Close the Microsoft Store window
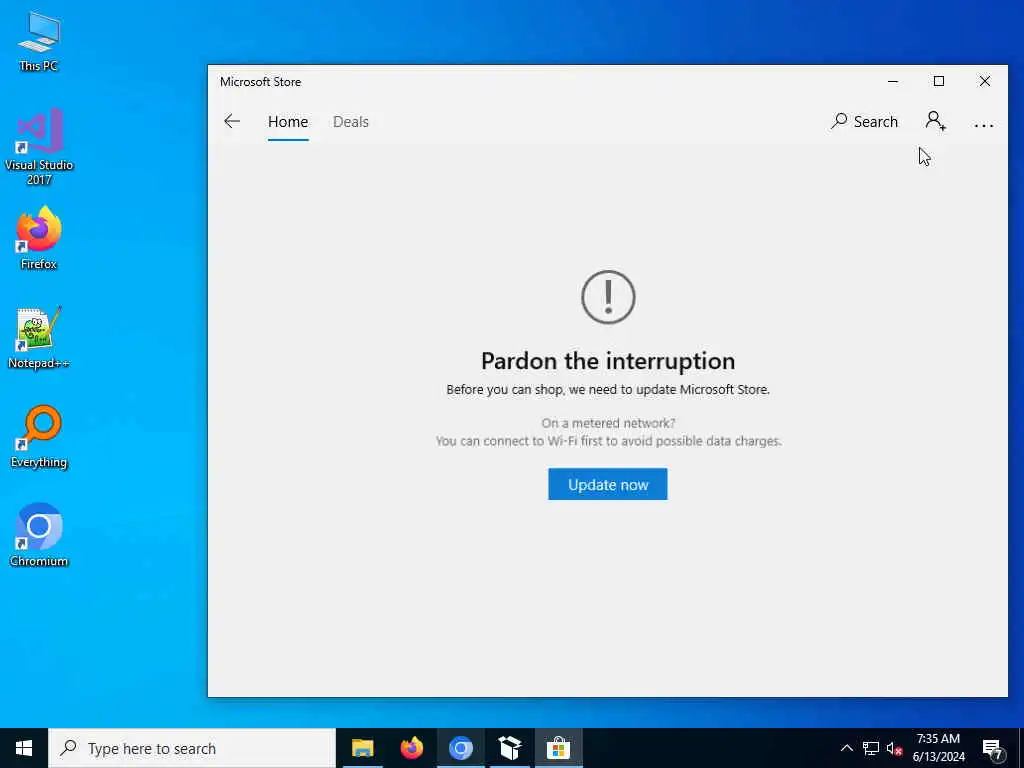 [985, 81]
